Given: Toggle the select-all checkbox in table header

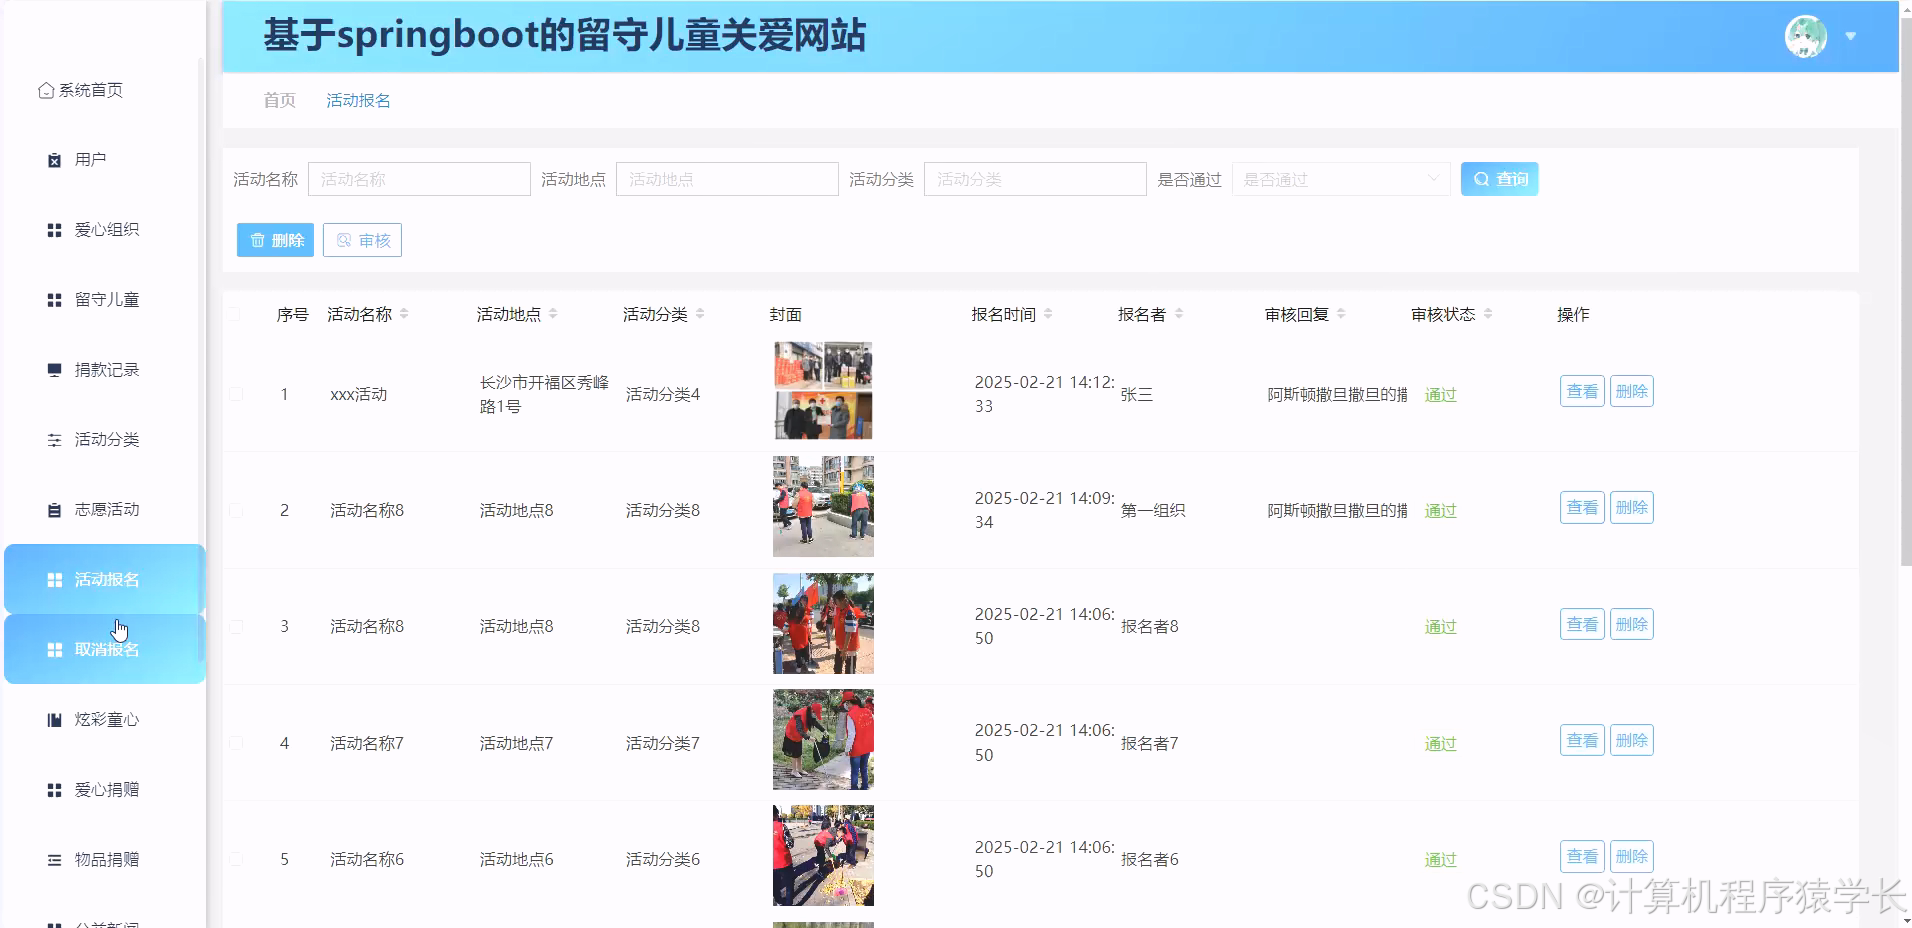Looking at the screenshot, I should click(x=236, y=313).
